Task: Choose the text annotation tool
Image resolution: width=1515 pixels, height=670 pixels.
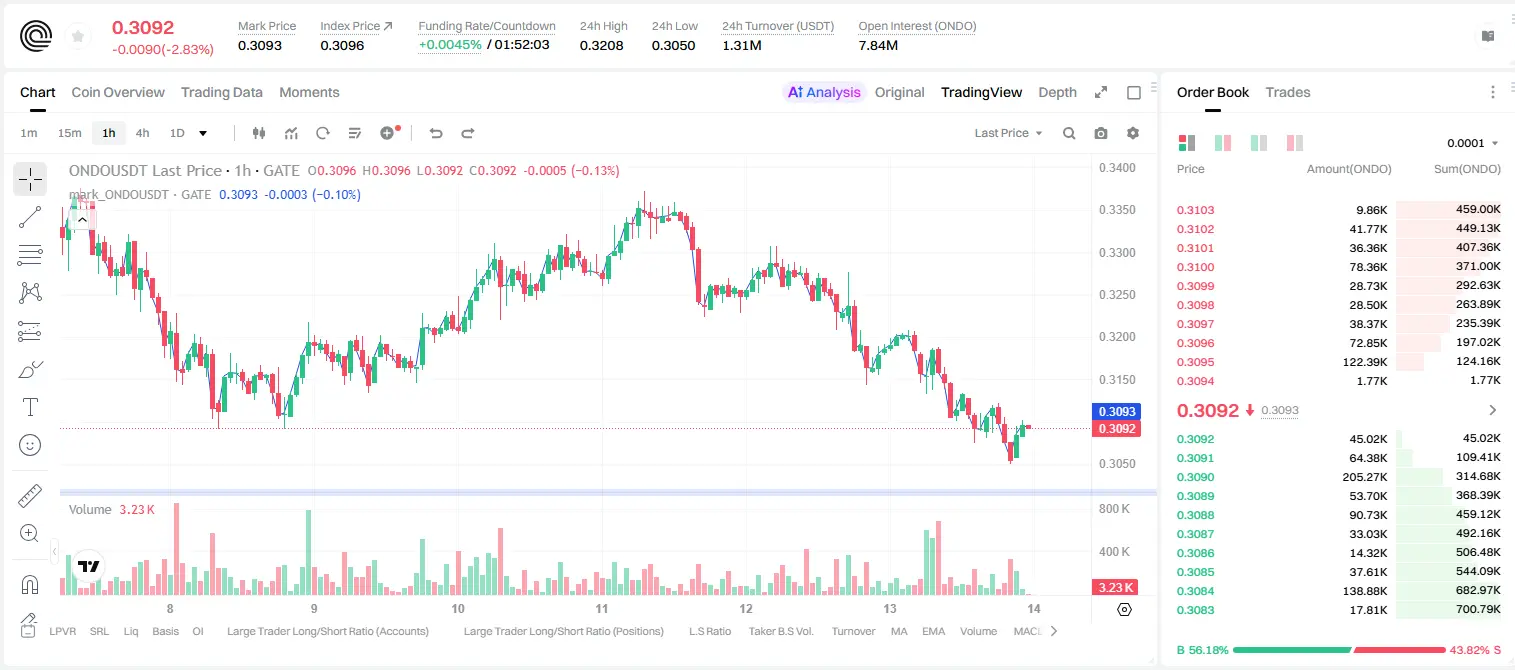Action: click(x=30, y=407)
